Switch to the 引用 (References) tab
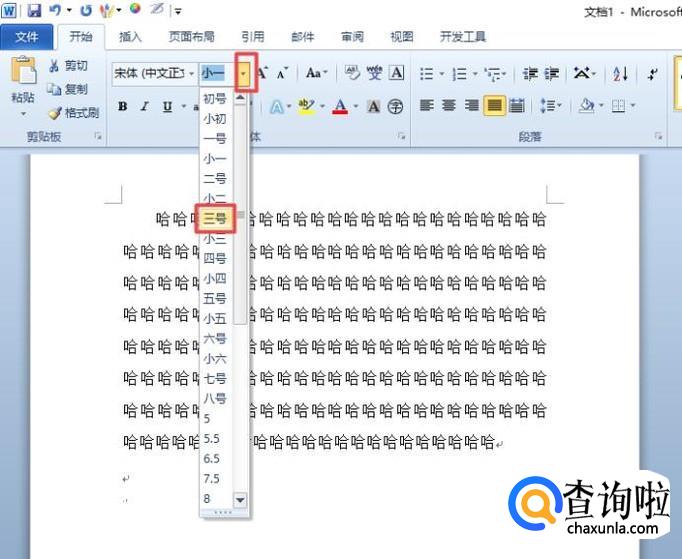The image size is (682, 559). coord(253,37)
